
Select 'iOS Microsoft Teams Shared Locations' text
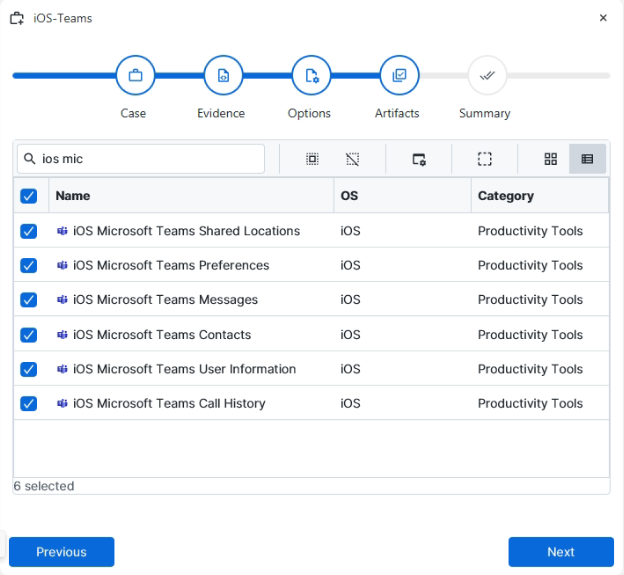click(x=187, y=231)
